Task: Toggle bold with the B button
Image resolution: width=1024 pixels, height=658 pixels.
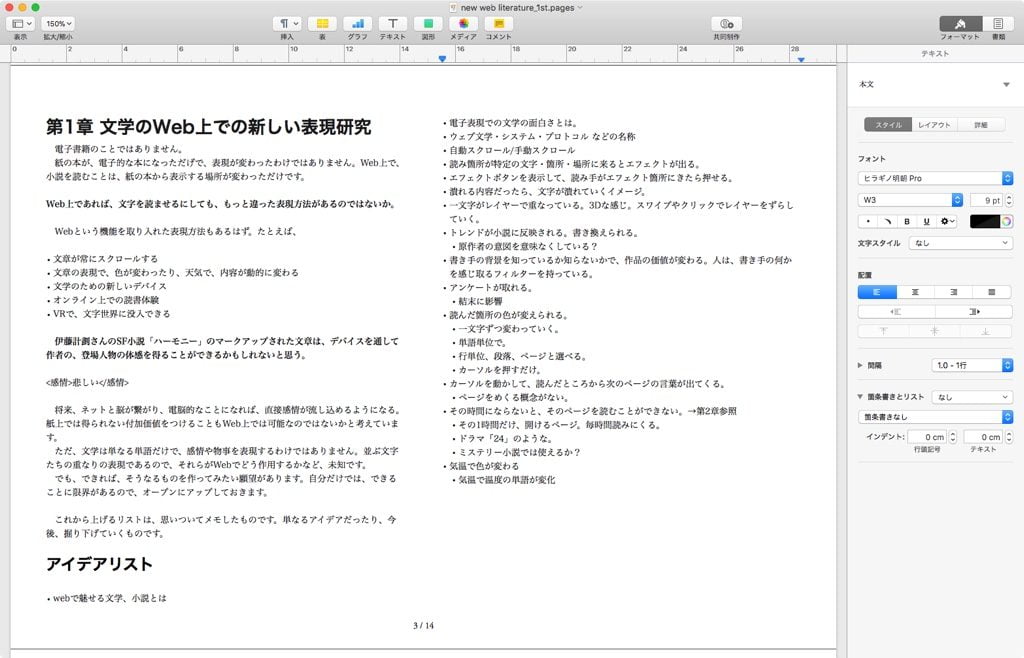Action: (906, 221)
